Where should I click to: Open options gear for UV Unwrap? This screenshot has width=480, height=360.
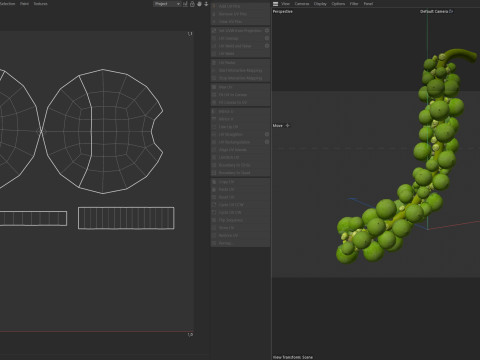(267, 38)
